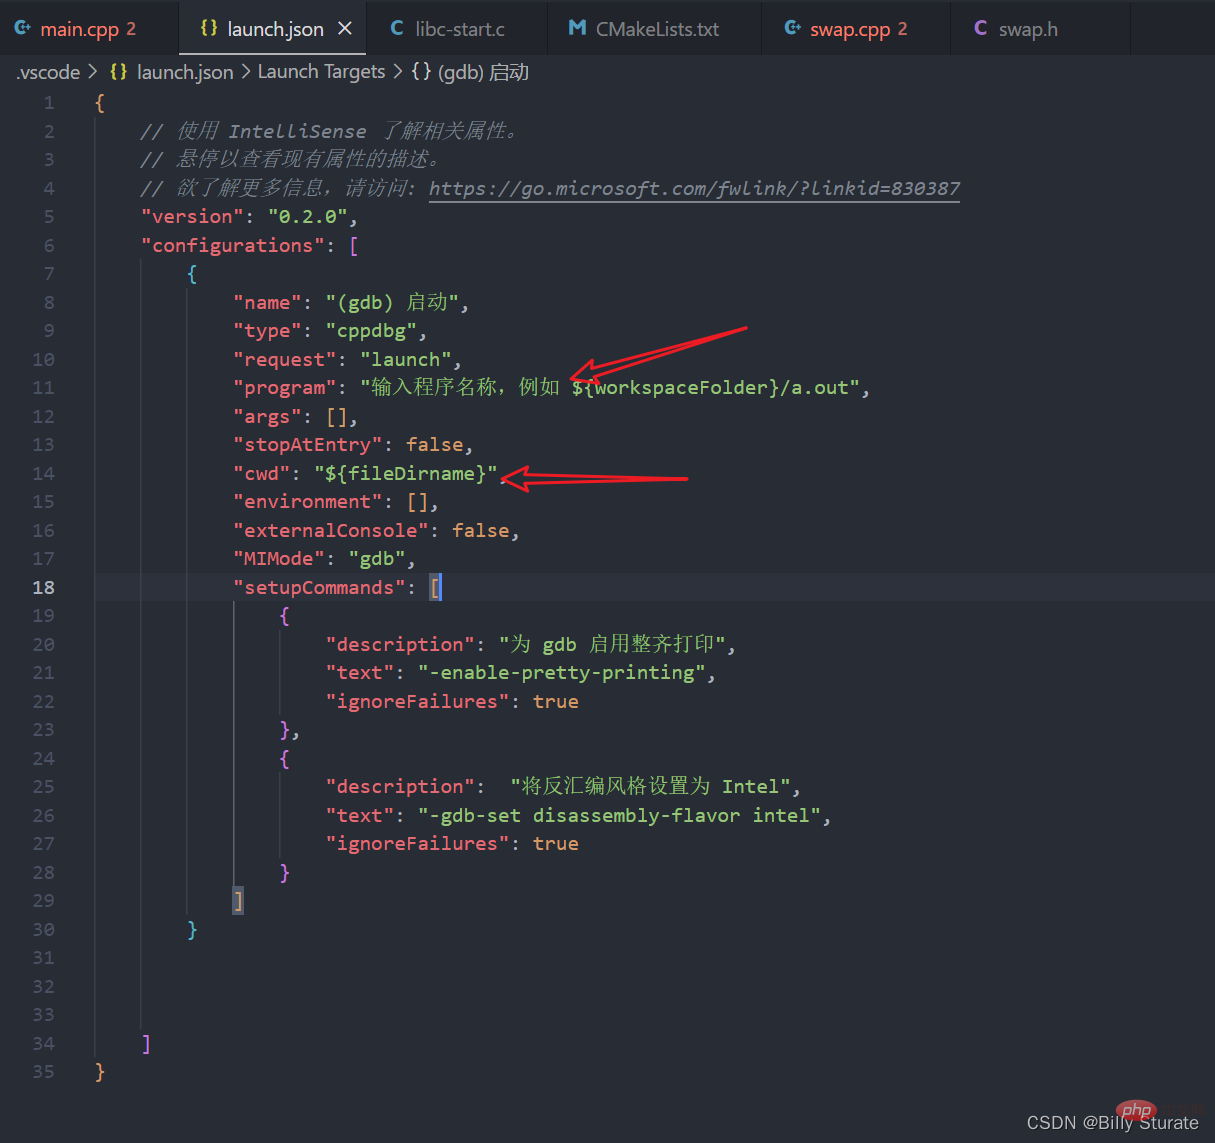The width and height of the screenshot is (1215, 1143).
Task: Click line number 18 in the gutter
Action: point(43,587)
